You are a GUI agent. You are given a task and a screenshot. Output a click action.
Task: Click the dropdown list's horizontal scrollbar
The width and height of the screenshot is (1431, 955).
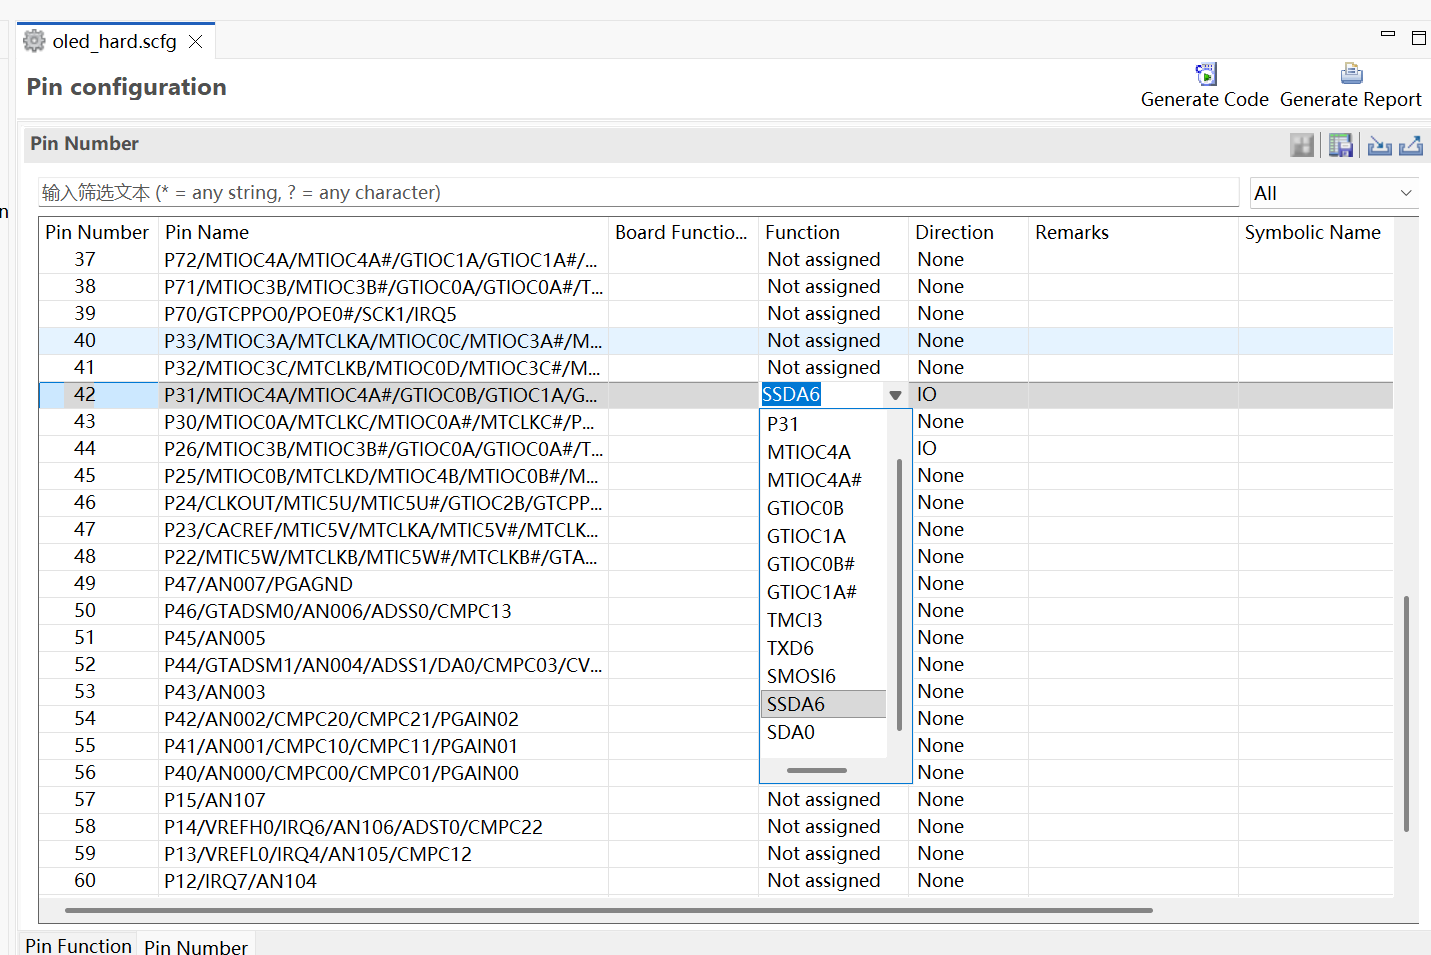click(x=817, y=770)
